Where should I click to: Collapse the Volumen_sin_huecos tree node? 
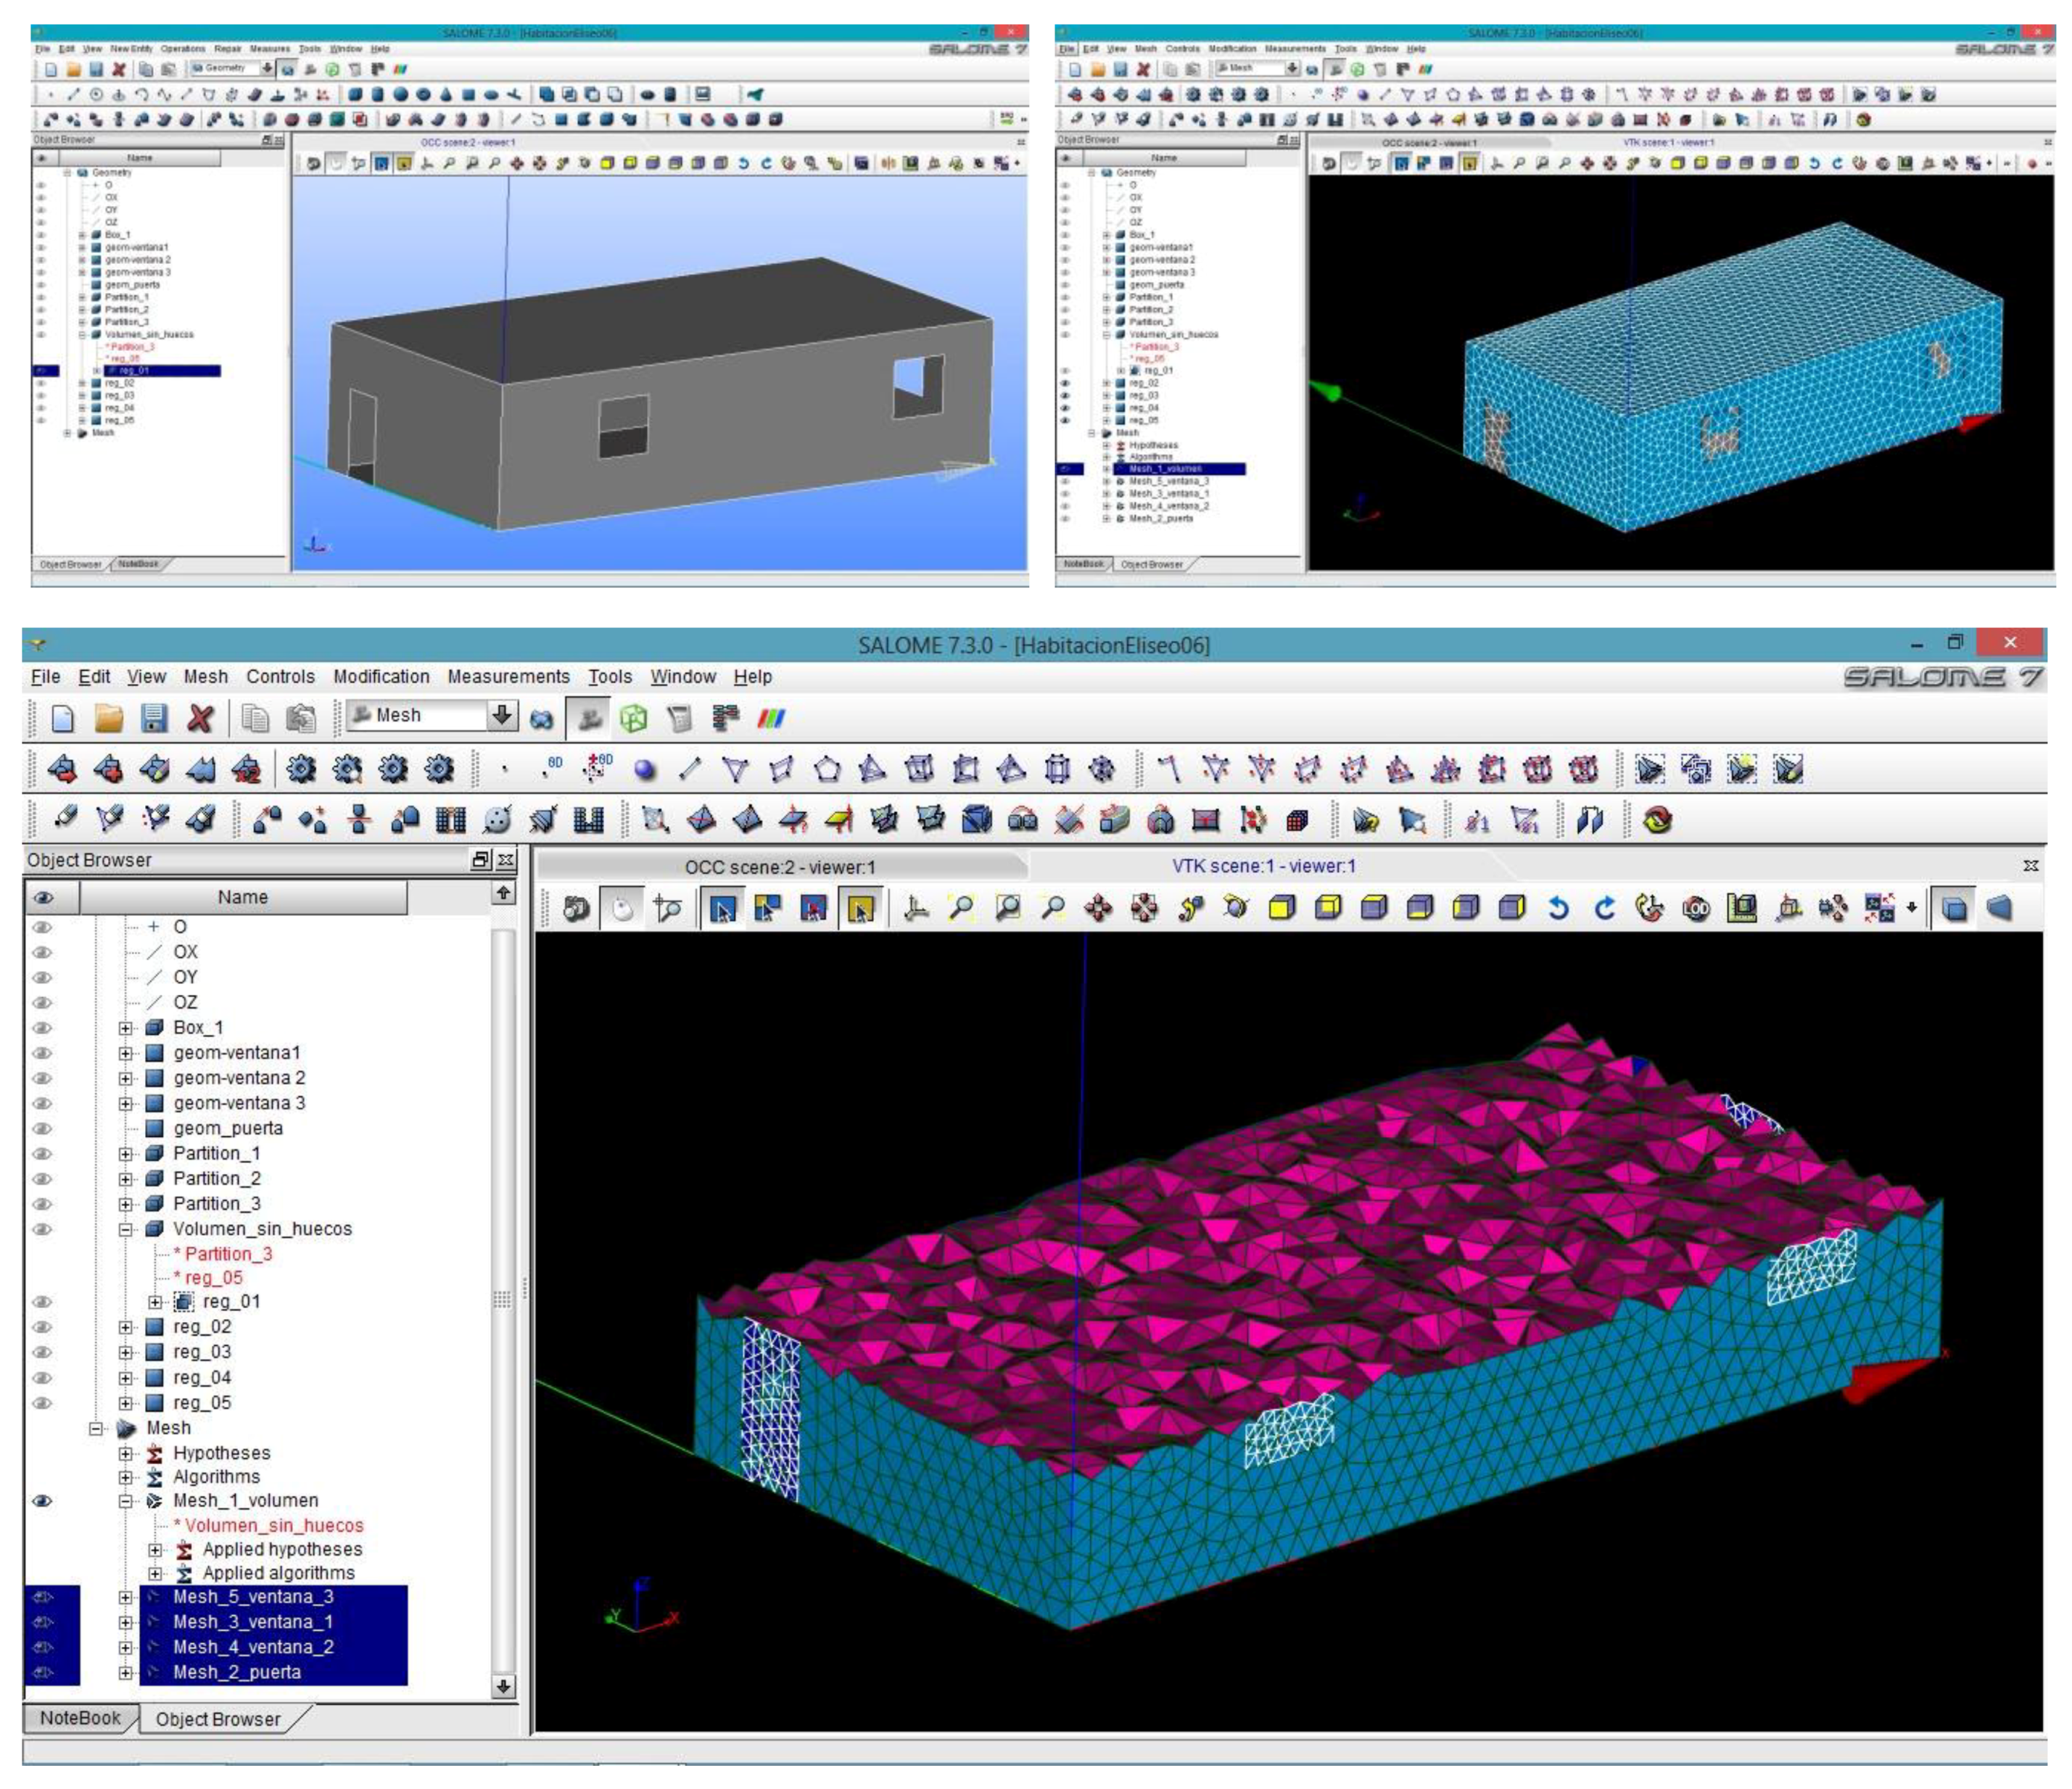(x=126, y=1229)
